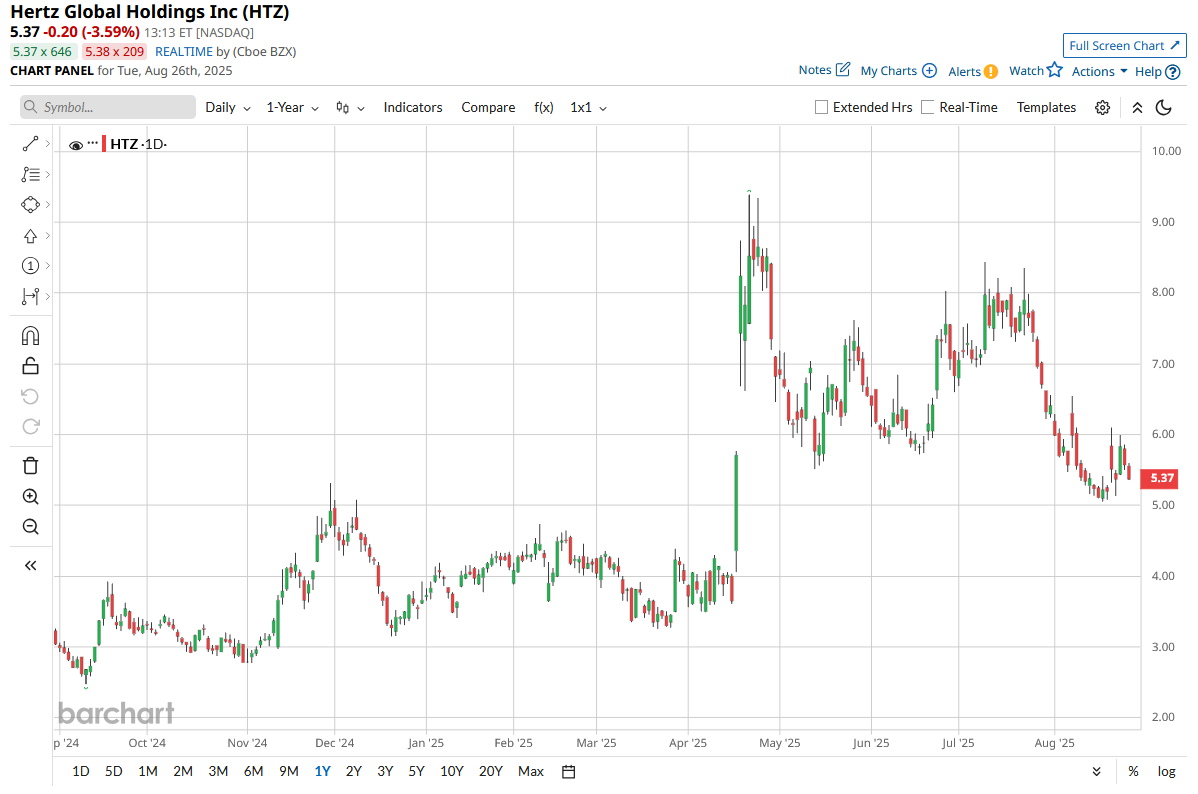Click the Full Screen Chart button

(1125, 46)
